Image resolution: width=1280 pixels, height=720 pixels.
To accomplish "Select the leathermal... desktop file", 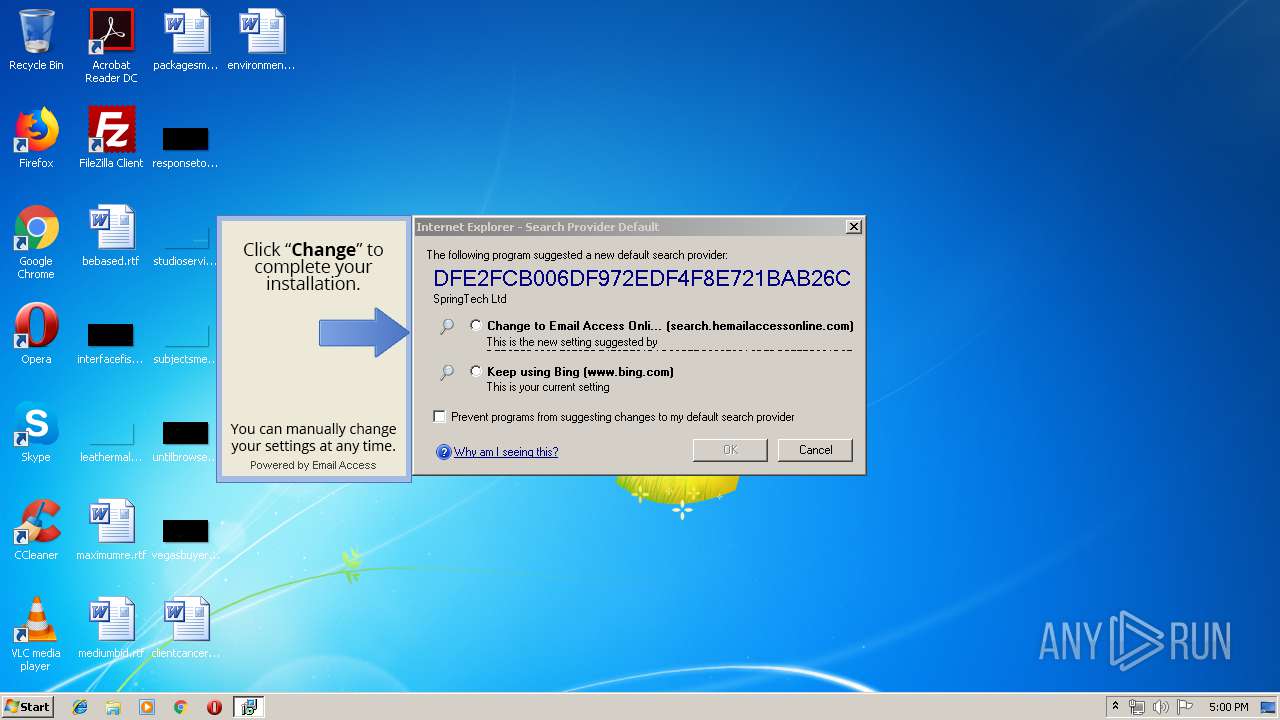I will pyautogui.click(x=111, y=442).
